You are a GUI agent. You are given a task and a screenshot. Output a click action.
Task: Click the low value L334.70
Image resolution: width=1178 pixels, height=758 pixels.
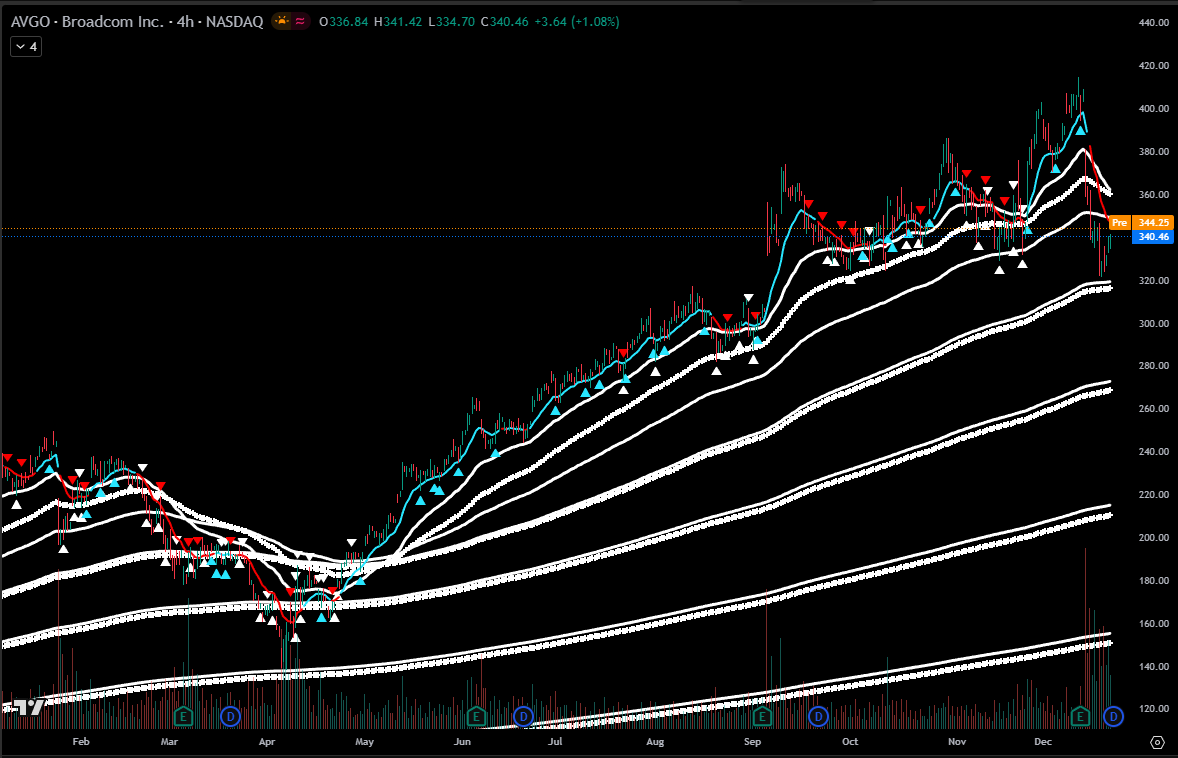pos(452,22)
